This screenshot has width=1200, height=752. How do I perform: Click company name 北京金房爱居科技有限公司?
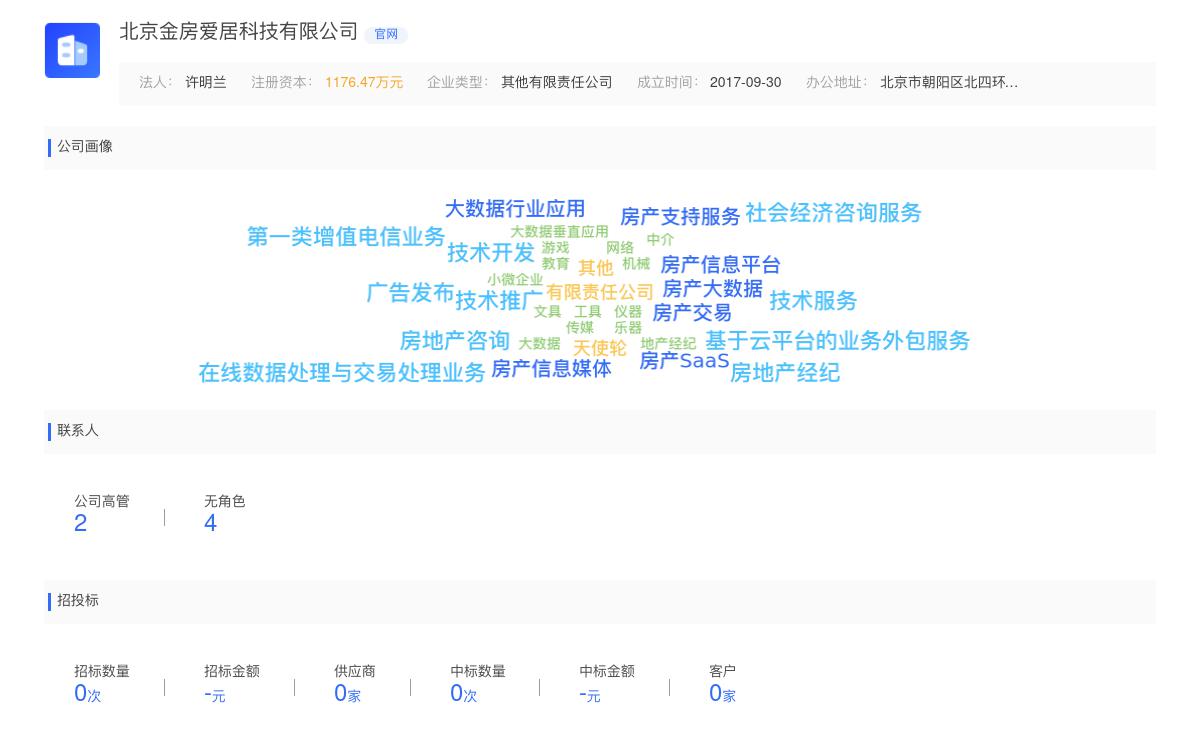[239, 31]
